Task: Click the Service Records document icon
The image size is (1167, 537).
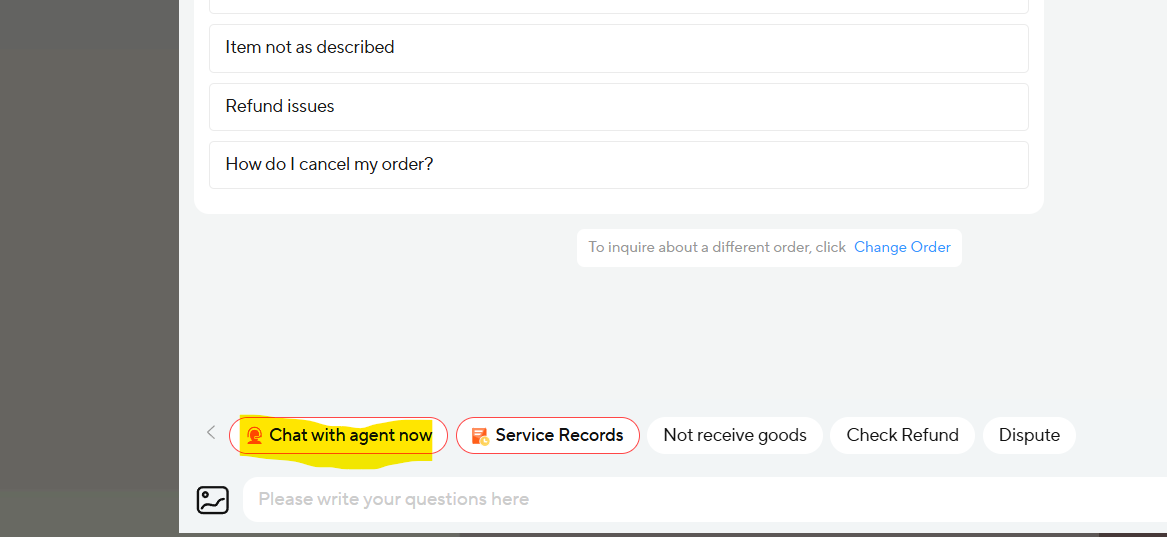Action: pyautogui.click(x=480, y=436)
